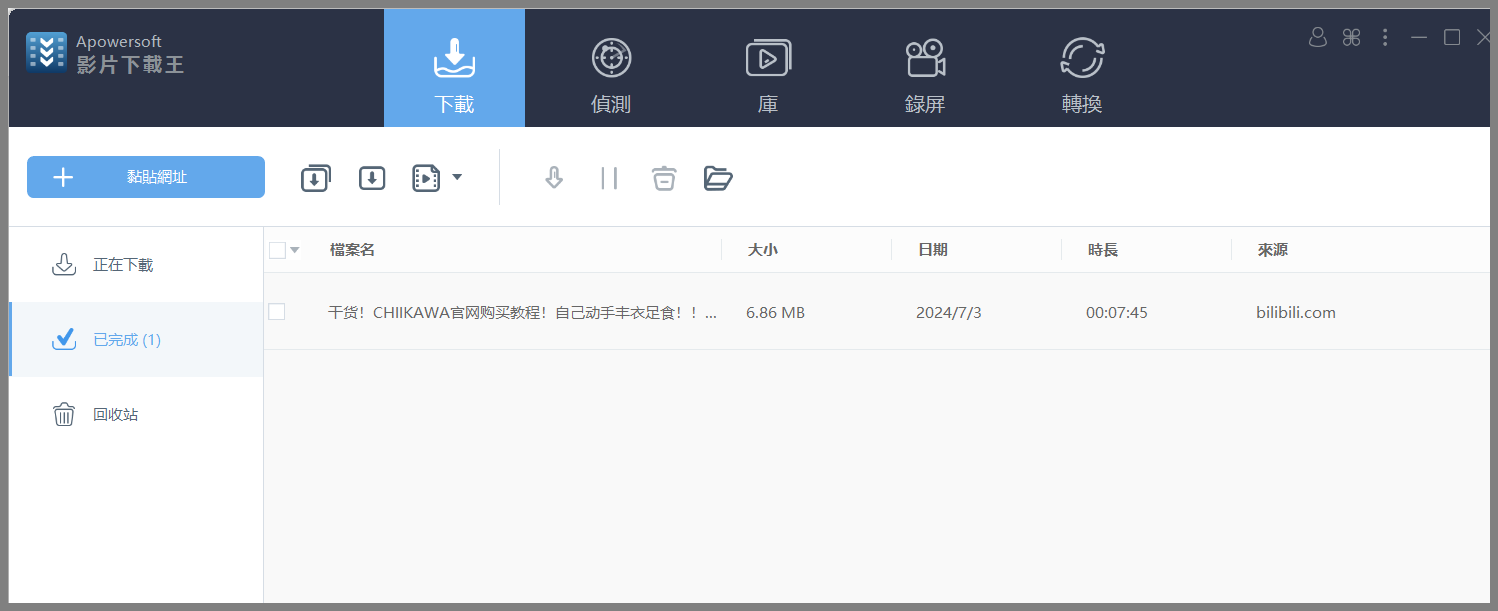Click the resume download arrow icon
Image resolution: width=1498 pixels, height=611 pixels.
553,177
